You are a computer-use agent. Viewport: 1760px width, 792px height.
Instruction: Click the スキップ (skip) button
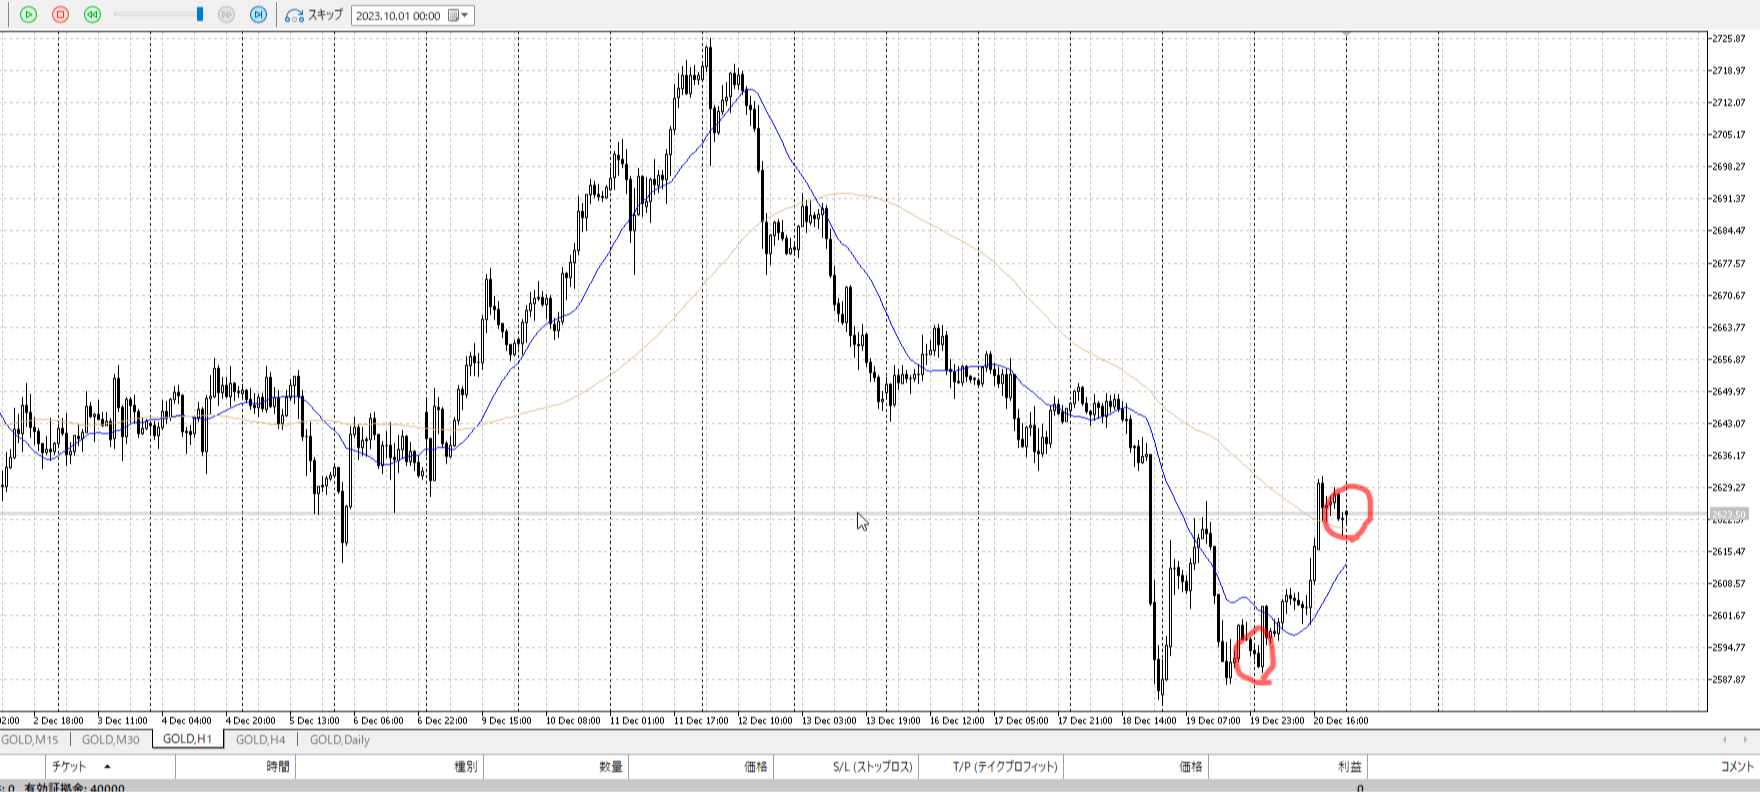tap(314, 15)
